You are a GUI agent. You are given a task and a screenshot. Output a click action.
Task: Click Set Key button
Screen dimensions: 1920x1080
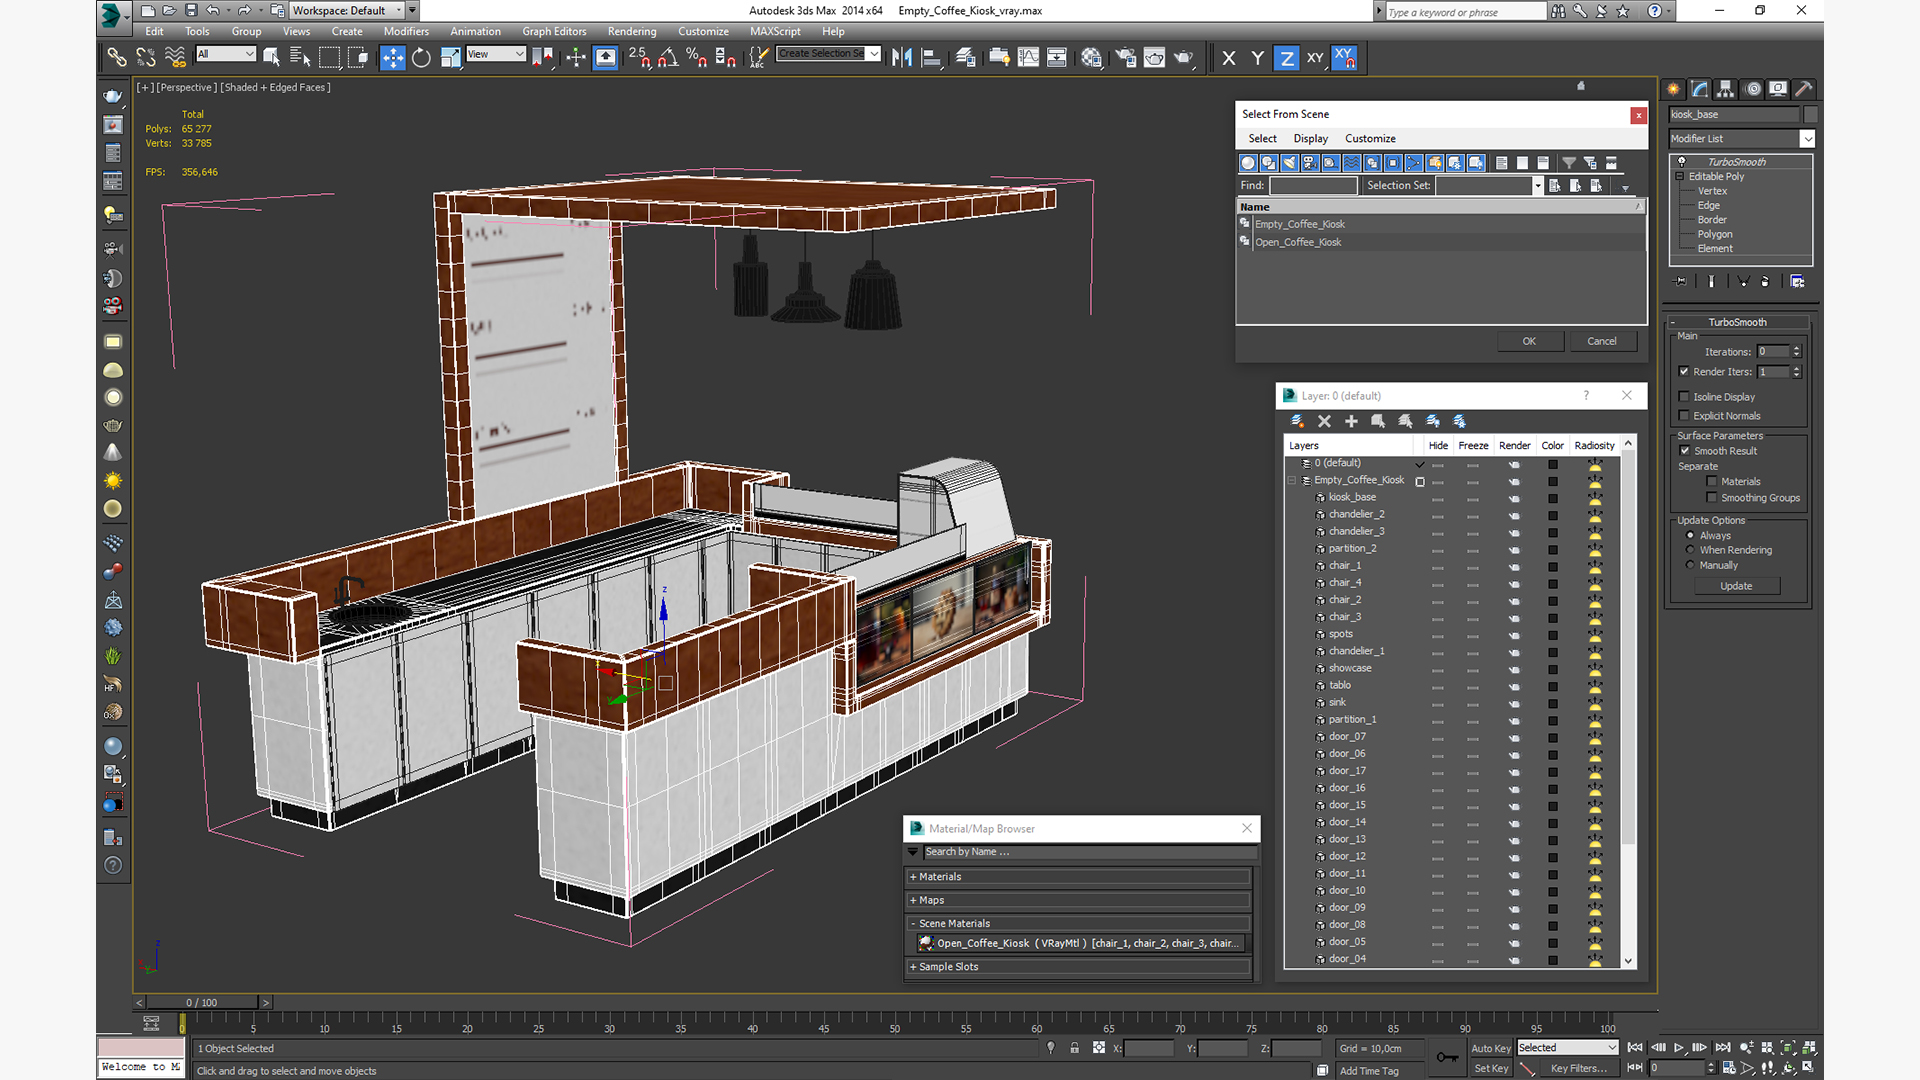tap(1490, 1068)
